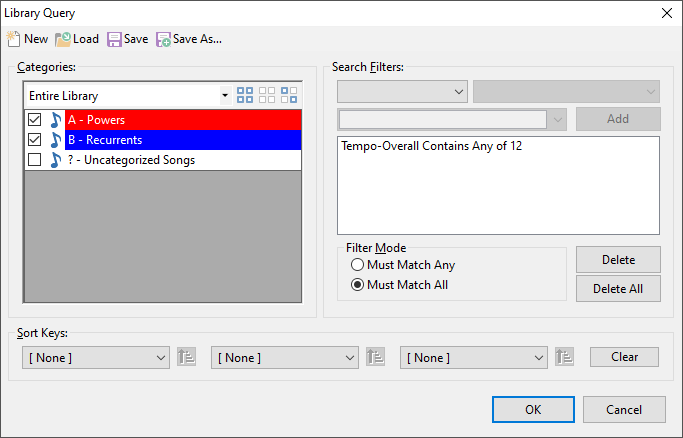The width and height of the screenshot is (683, 438).
Task: Click the deselect all categories grid icon
Action: (267, 95)
